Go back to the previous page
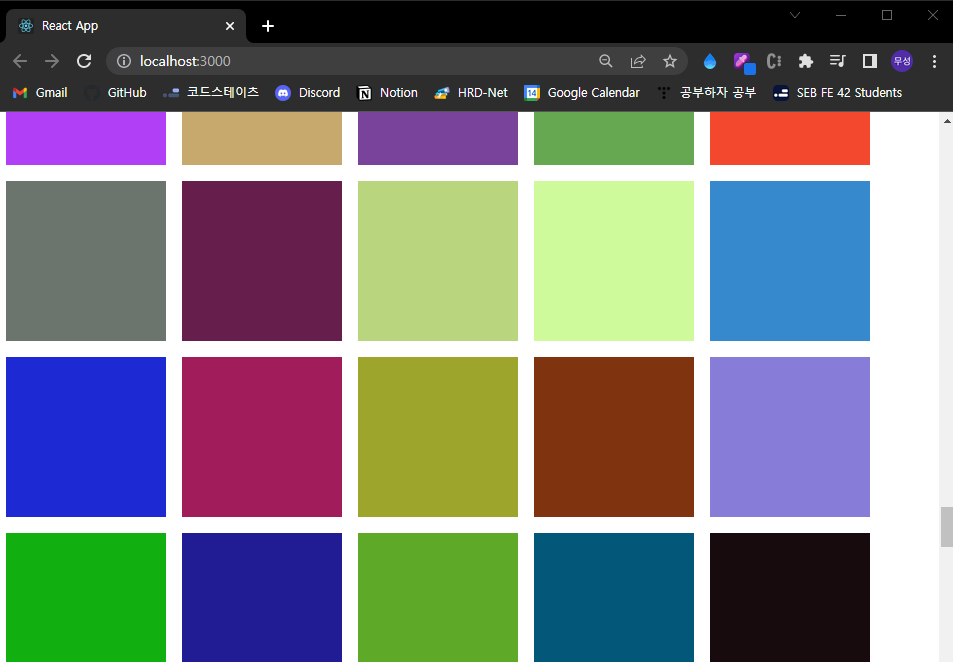Screen dimensions: 953x662 pos(20,61)
